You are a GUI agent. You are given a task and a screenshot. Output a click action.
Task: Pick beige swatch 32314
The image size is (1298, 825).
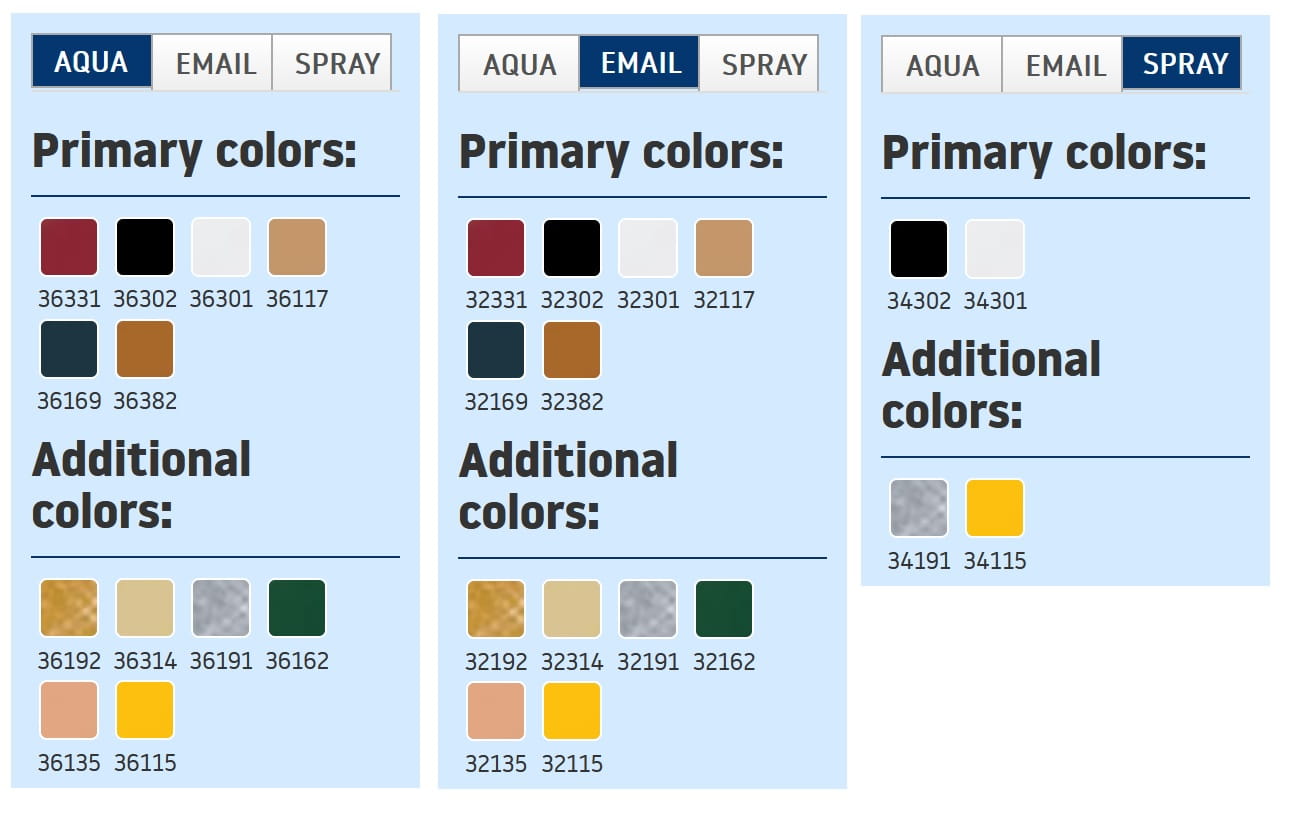point(572,609)
